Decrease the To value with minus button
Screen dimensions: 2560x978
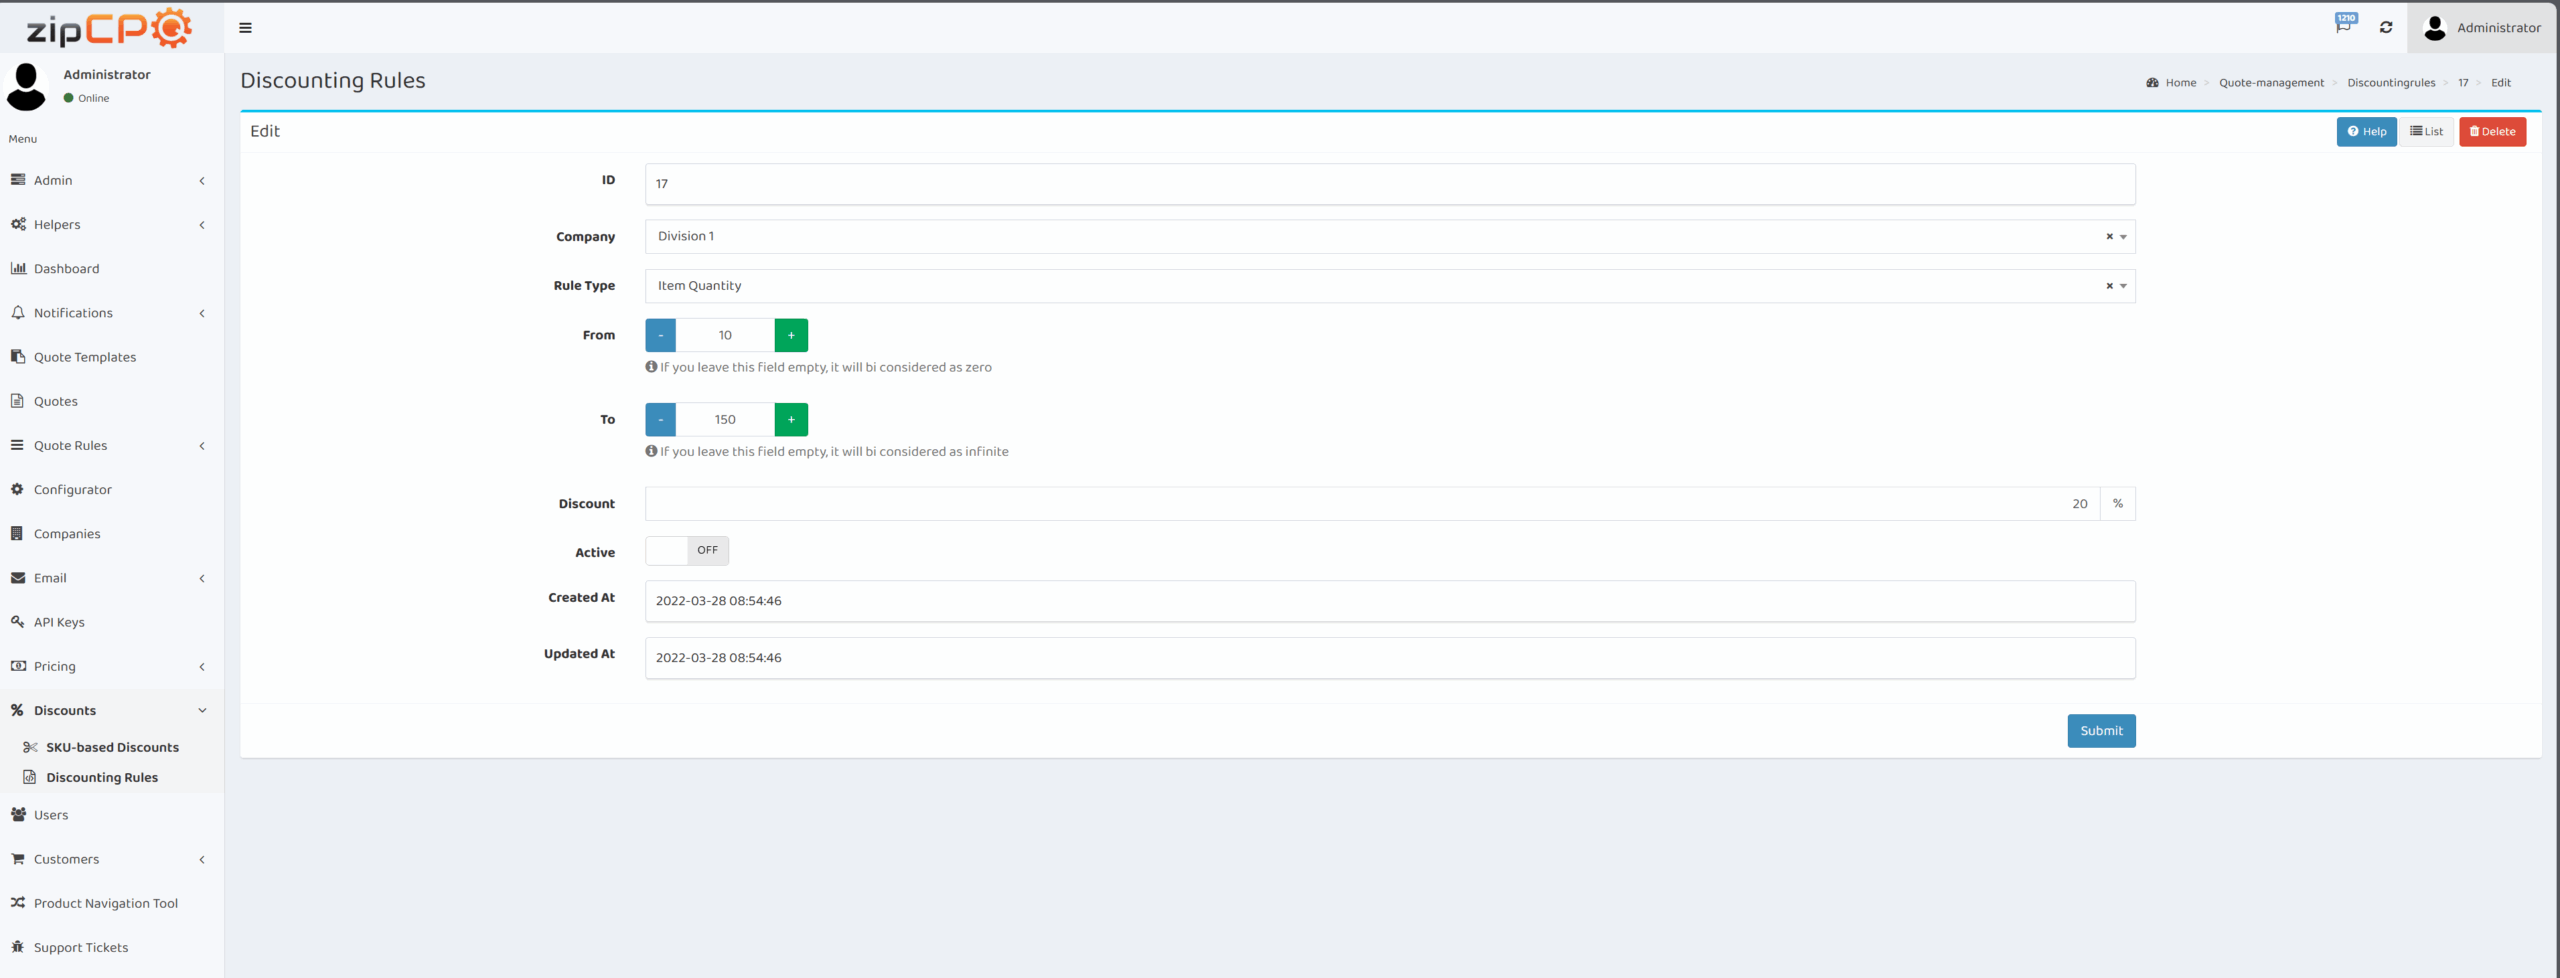point(660,420)
